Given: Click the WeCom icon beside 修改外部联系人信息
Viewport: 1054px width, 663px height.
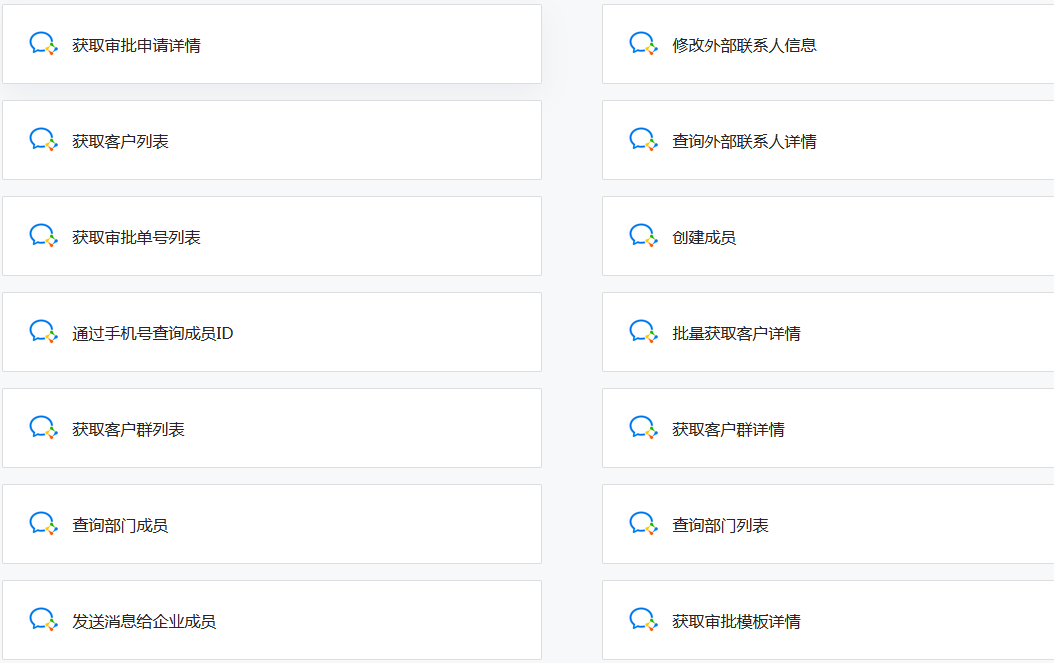Looking at the screenshot, I should [x=643, y=44].
